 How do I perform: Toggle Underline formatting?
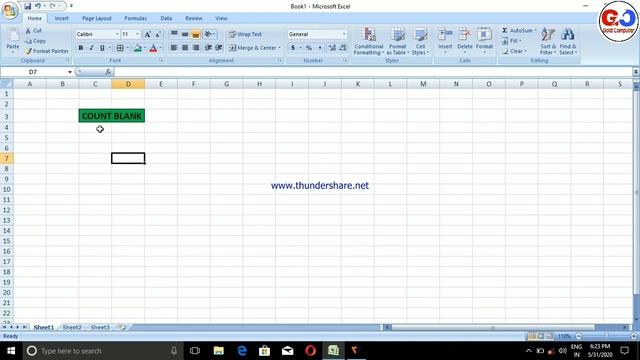tap(102, 48)
